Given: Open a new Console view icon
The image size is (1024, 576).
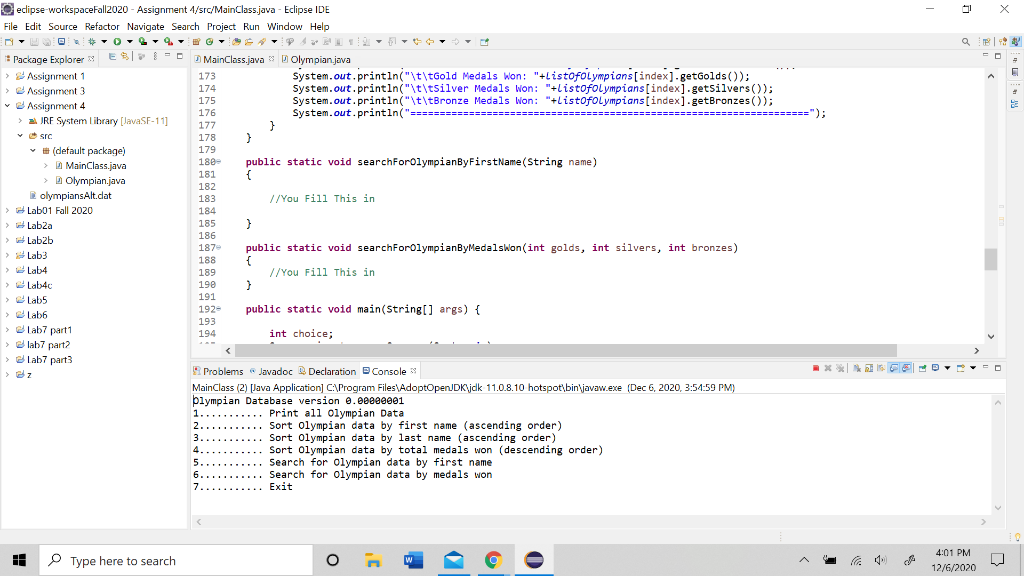Looking at the screenshot, I should [x=961, y=368].
